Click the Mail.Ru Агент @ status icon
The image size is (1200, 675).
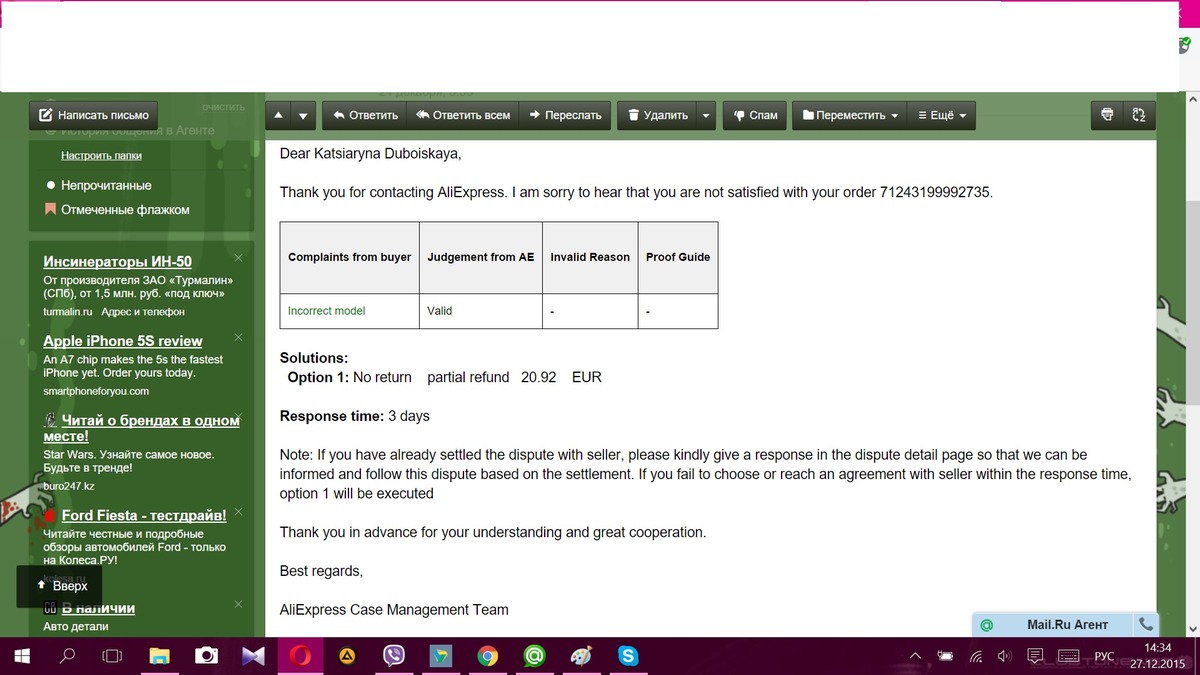pos(987,625)
